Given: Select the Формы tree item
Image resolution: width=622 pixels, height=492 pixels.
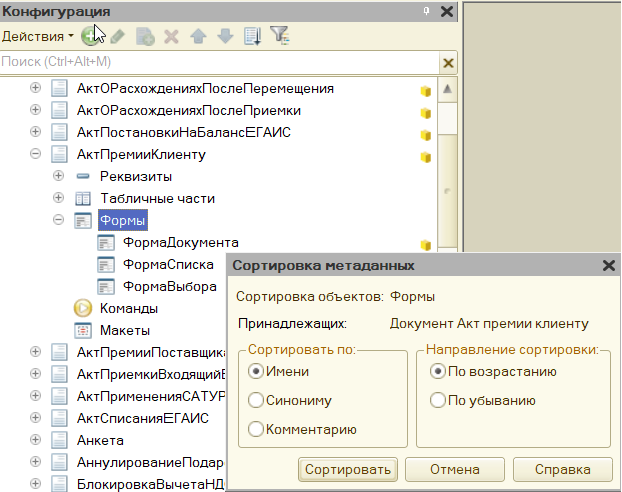Looking at the screenshot, I should [123, 220].
